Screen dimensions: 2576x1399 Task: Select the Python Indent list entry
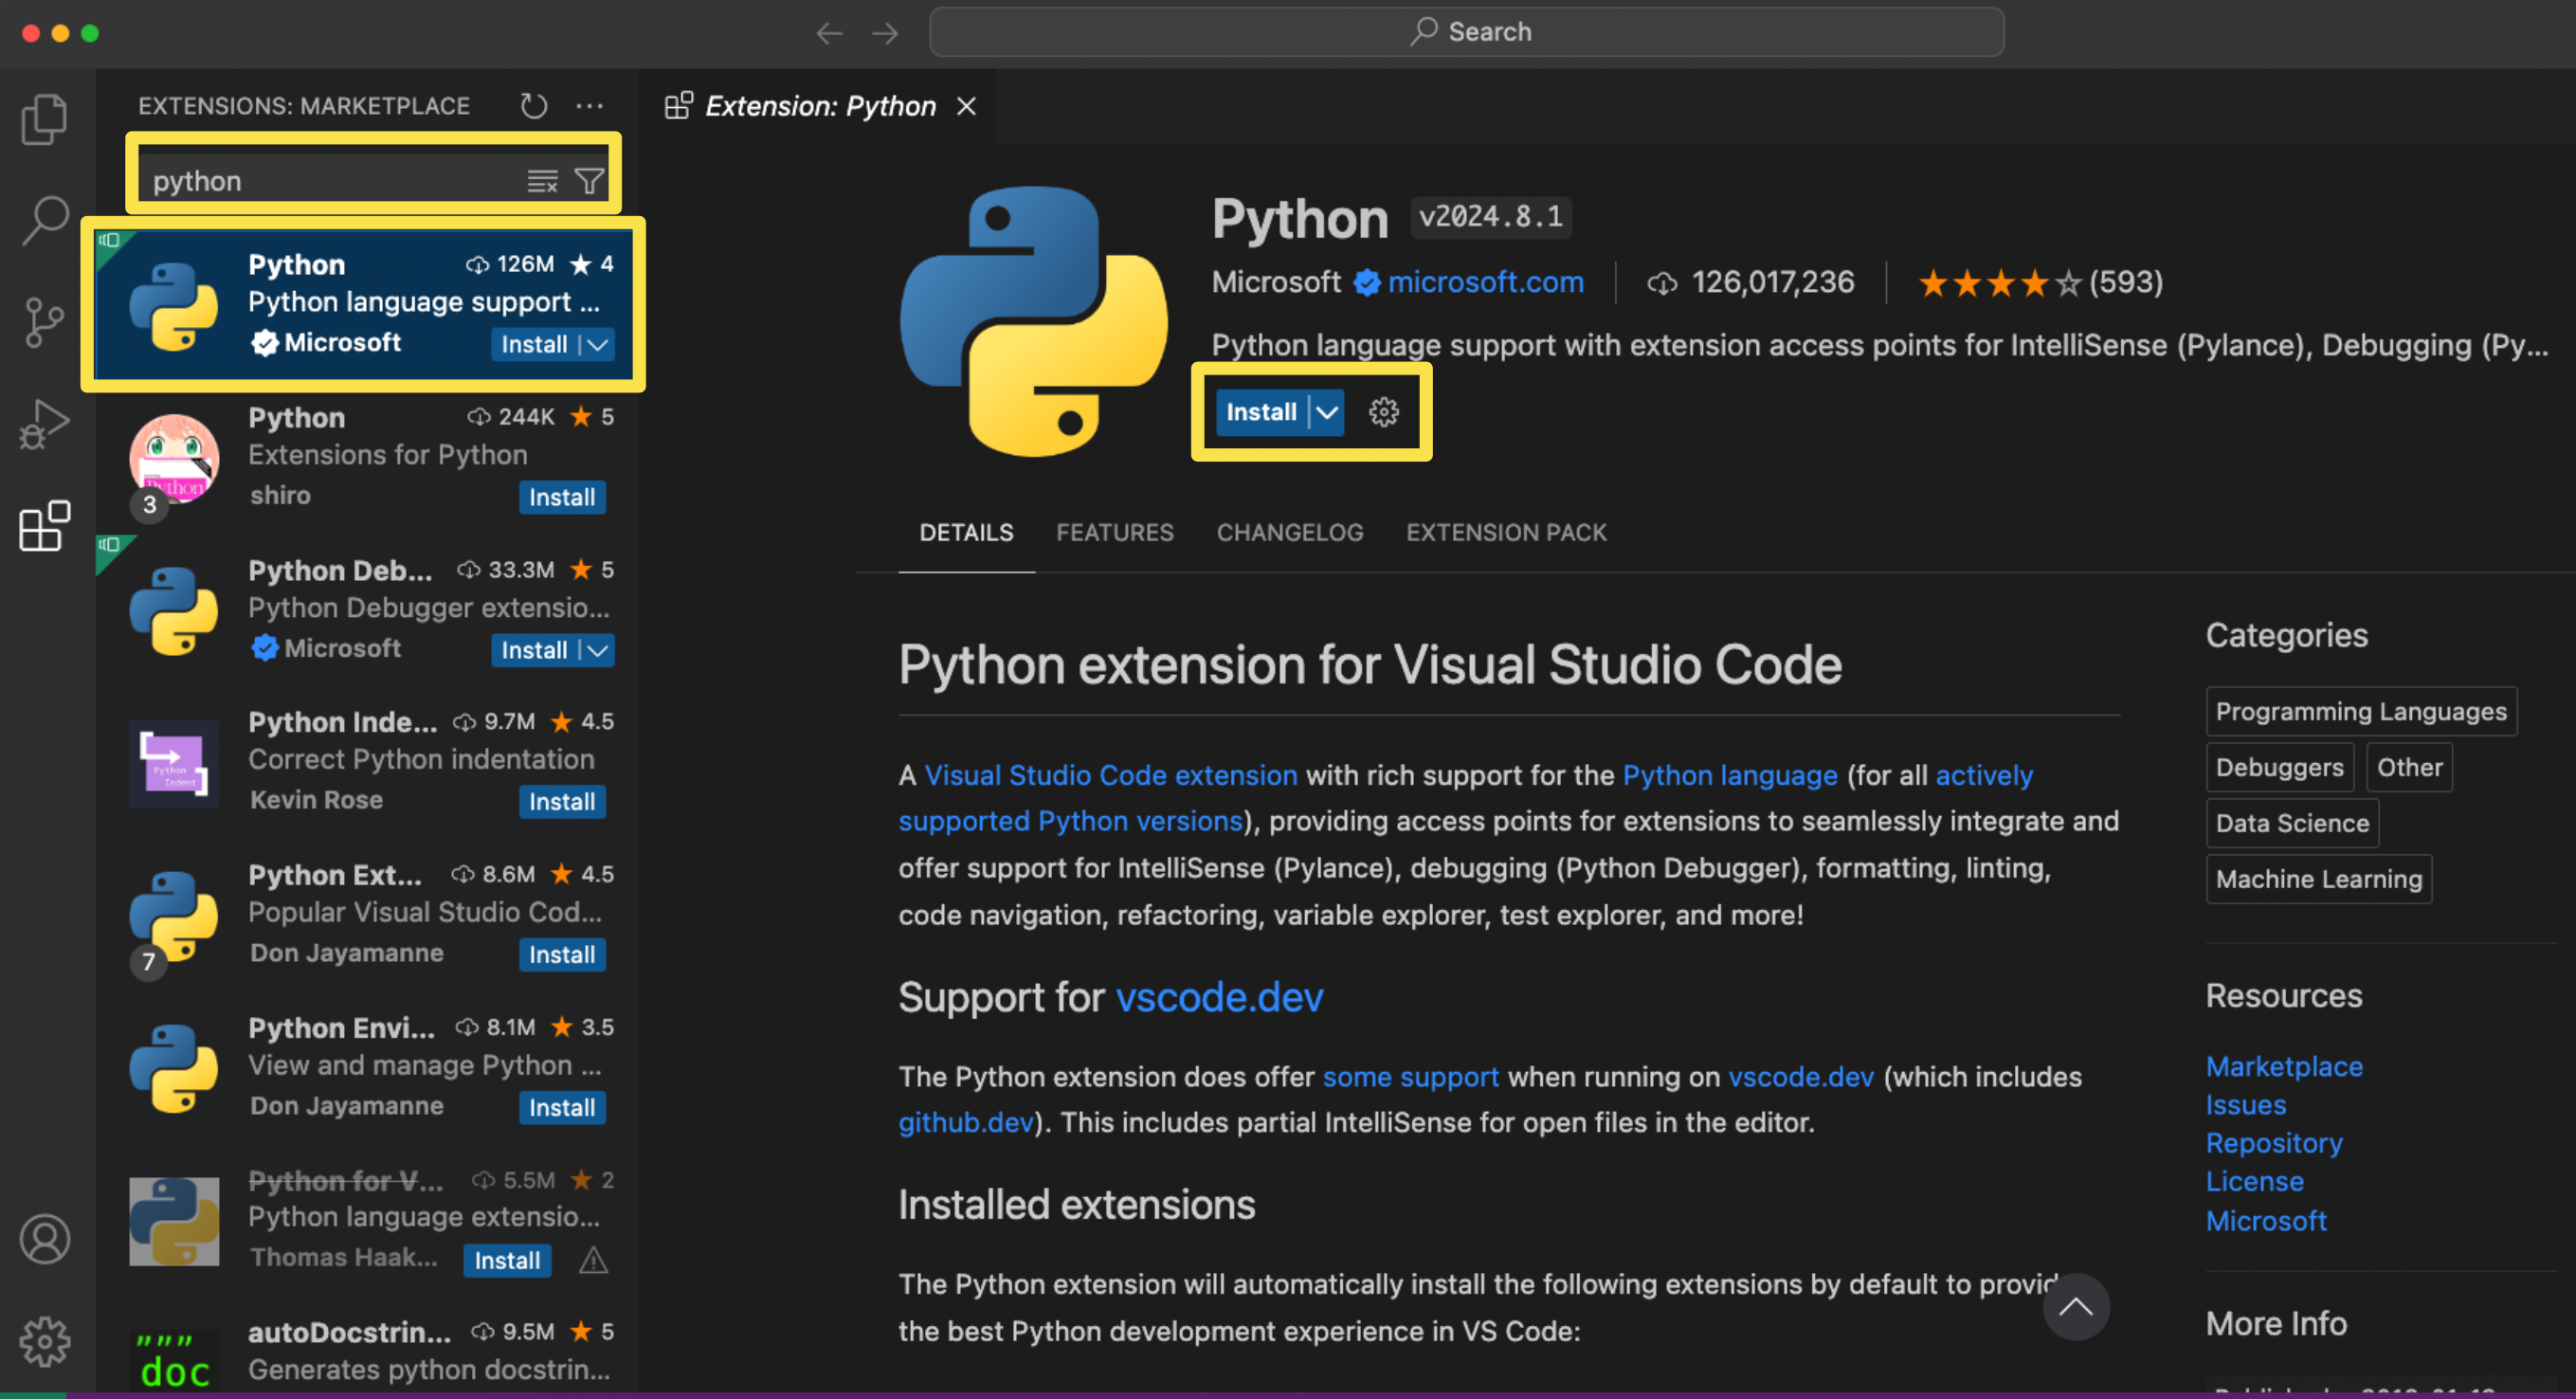tap(368, 762)
